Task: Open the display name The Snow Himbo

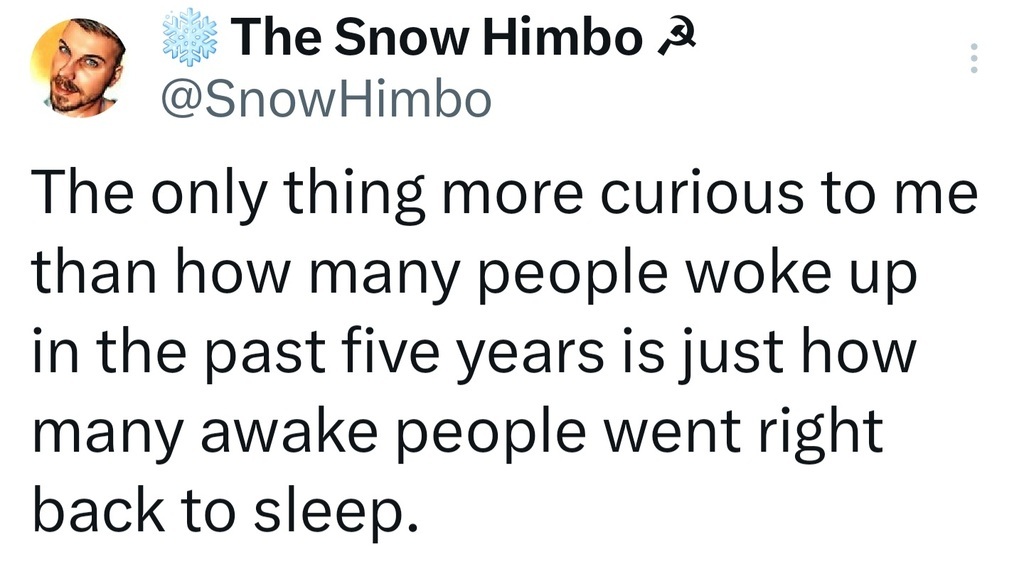Action: click(437, 38)
